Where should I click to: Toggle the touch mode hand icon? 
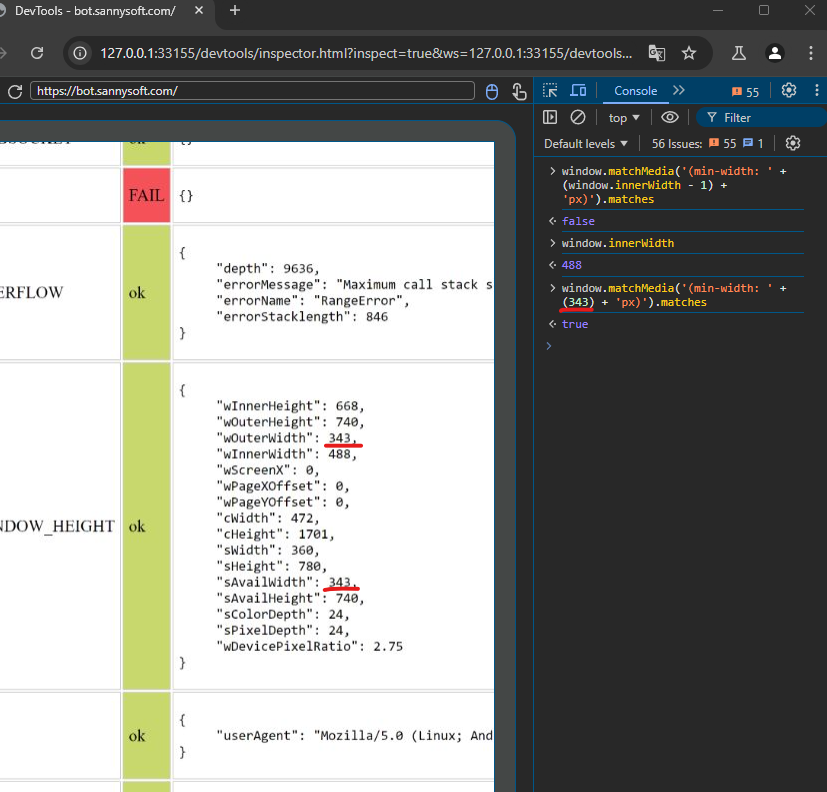point(519,91)
